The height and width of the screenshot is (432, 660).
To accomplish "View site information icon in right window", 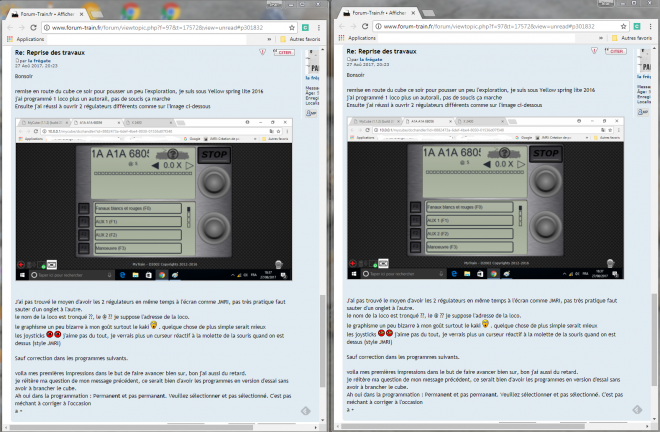I will (378, 27).
